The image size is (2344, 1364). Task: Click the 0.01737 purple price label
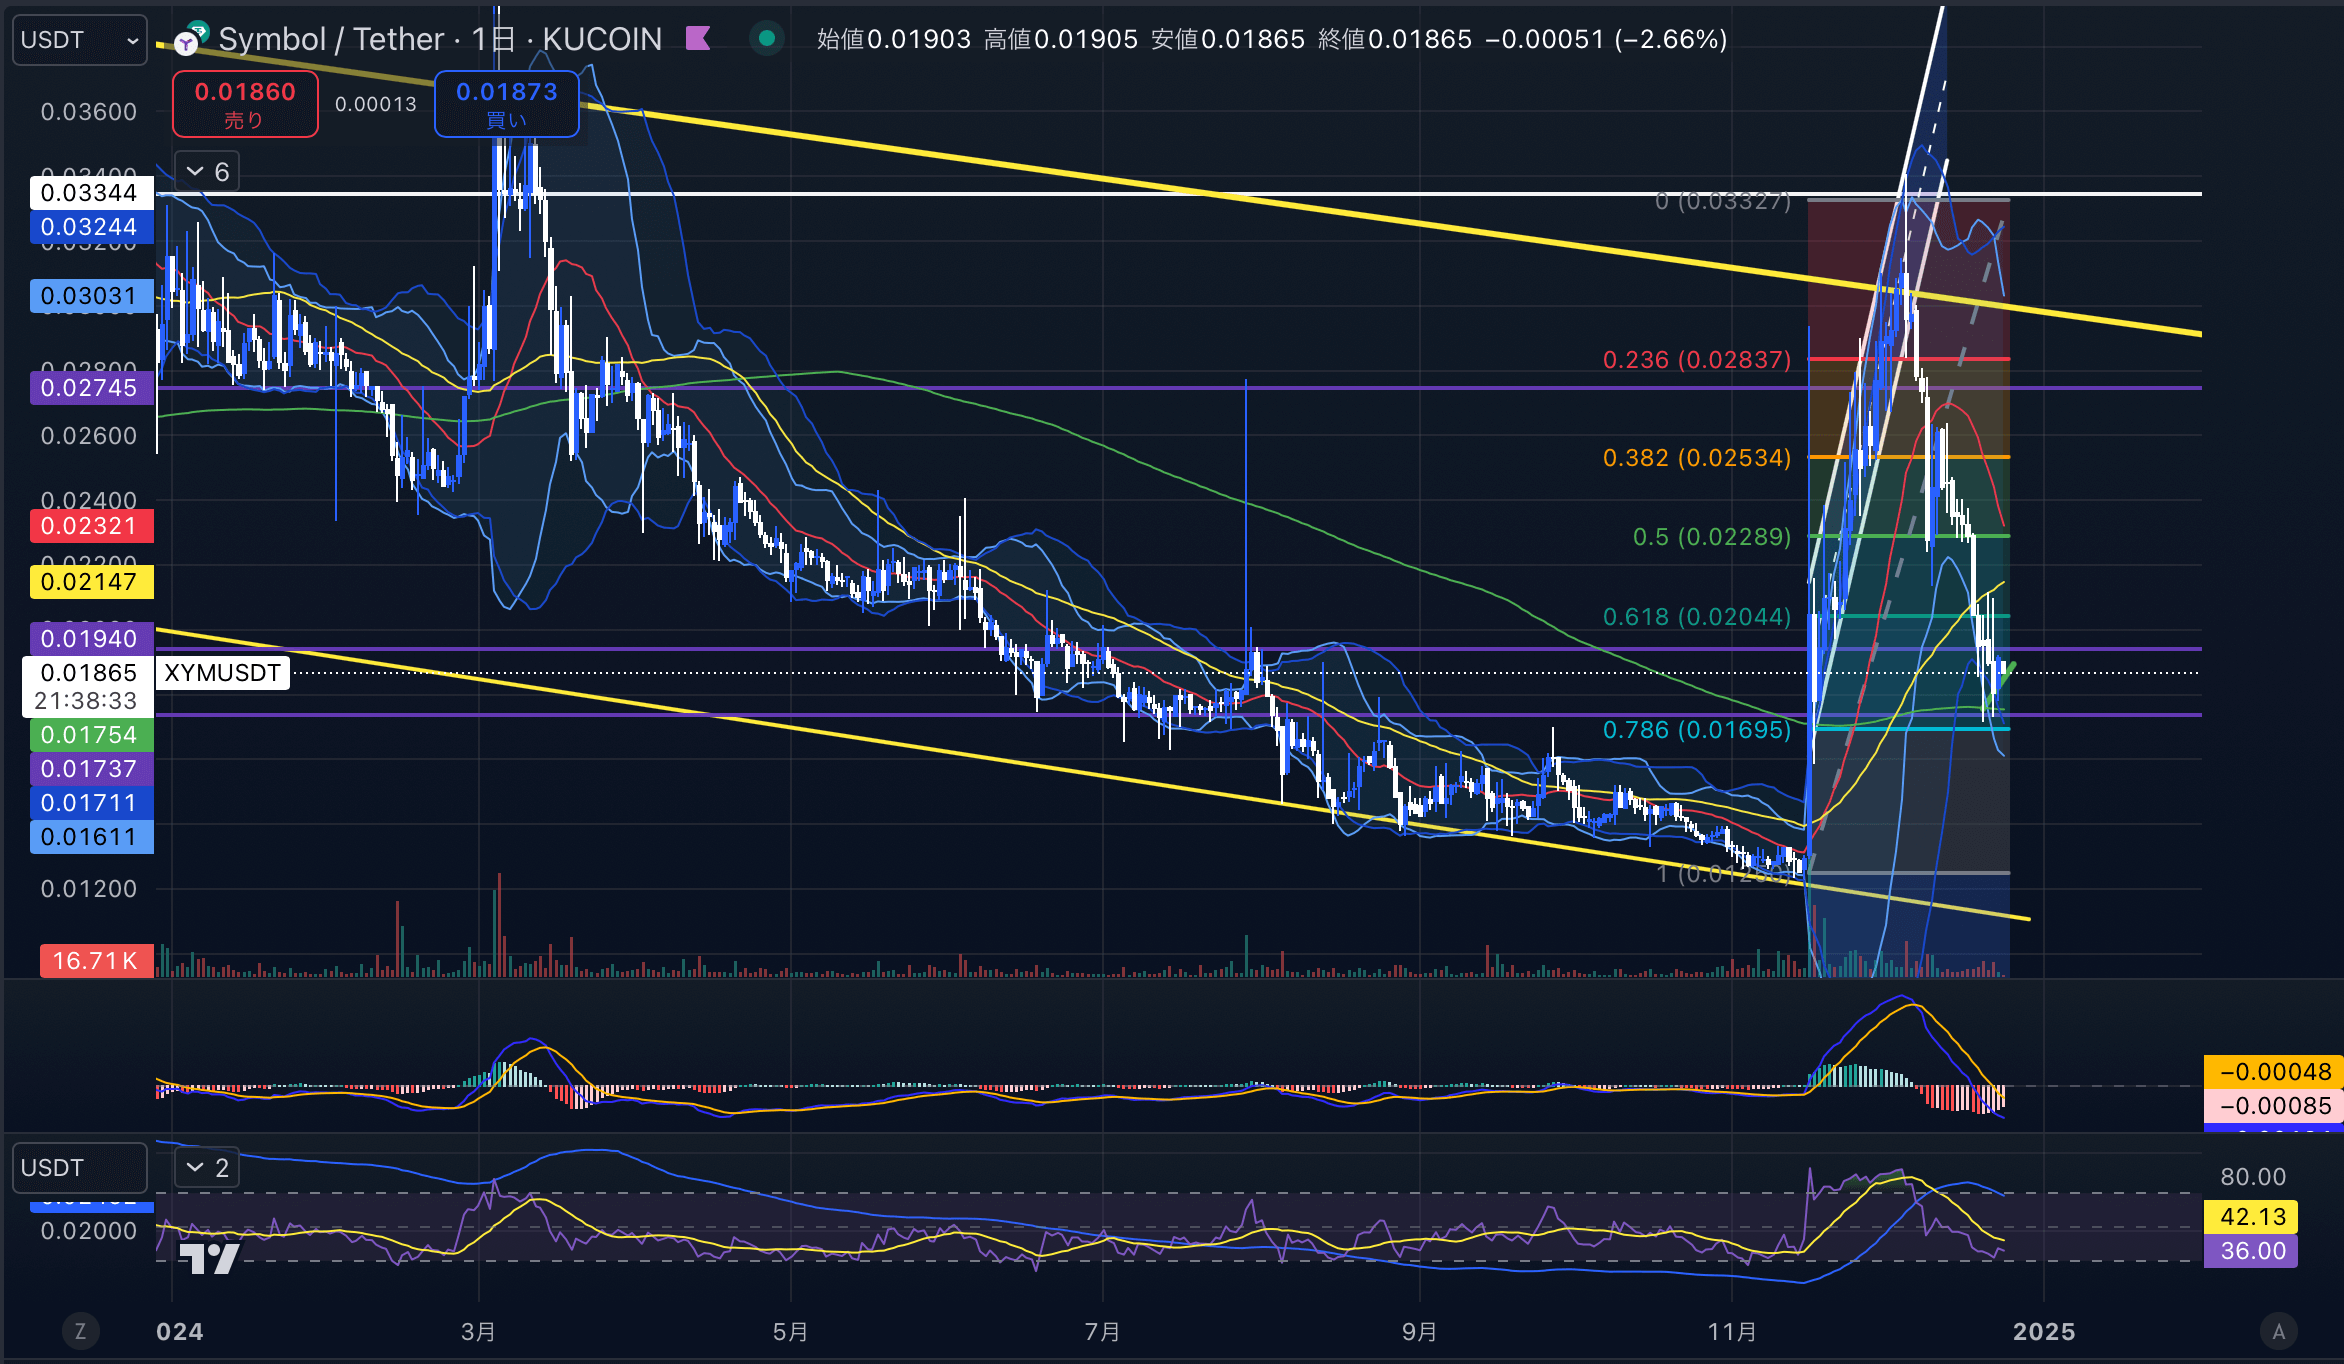tap(91, 769)
